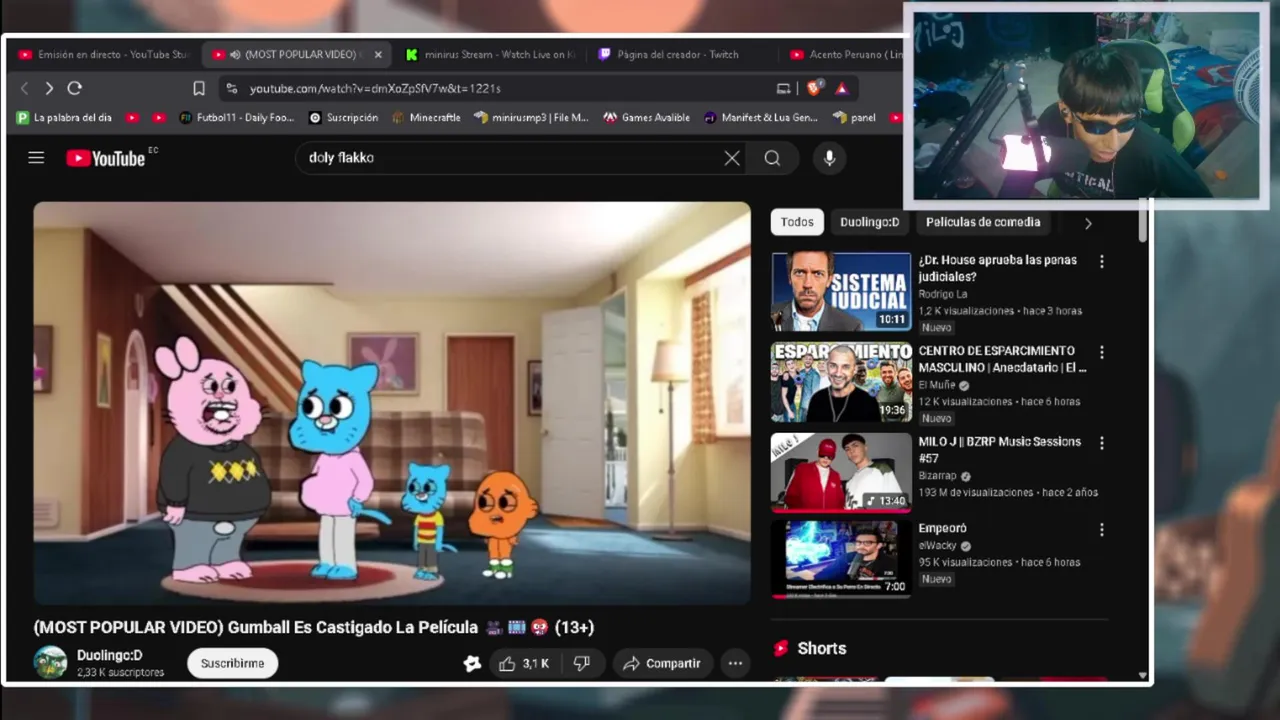The width and height of the screenshot is (1280, 720).
Task: Go back with the browser back arrow
Action: click(25, 88)
